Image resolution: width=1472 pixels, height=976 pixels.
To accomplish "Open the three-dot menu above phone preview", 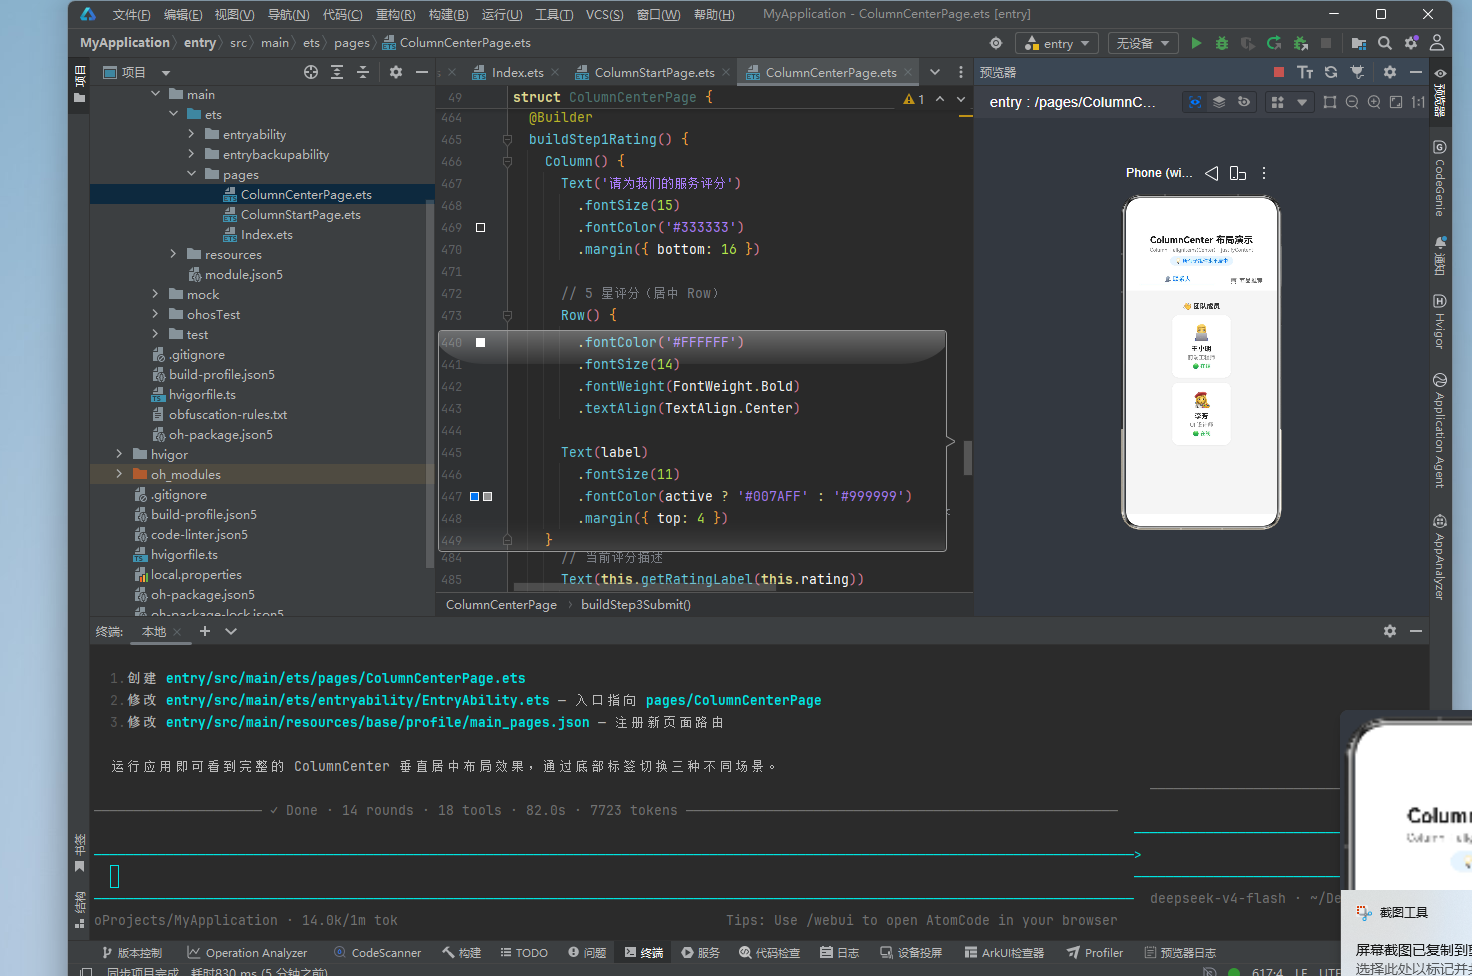I will [x=1264, y=173].
